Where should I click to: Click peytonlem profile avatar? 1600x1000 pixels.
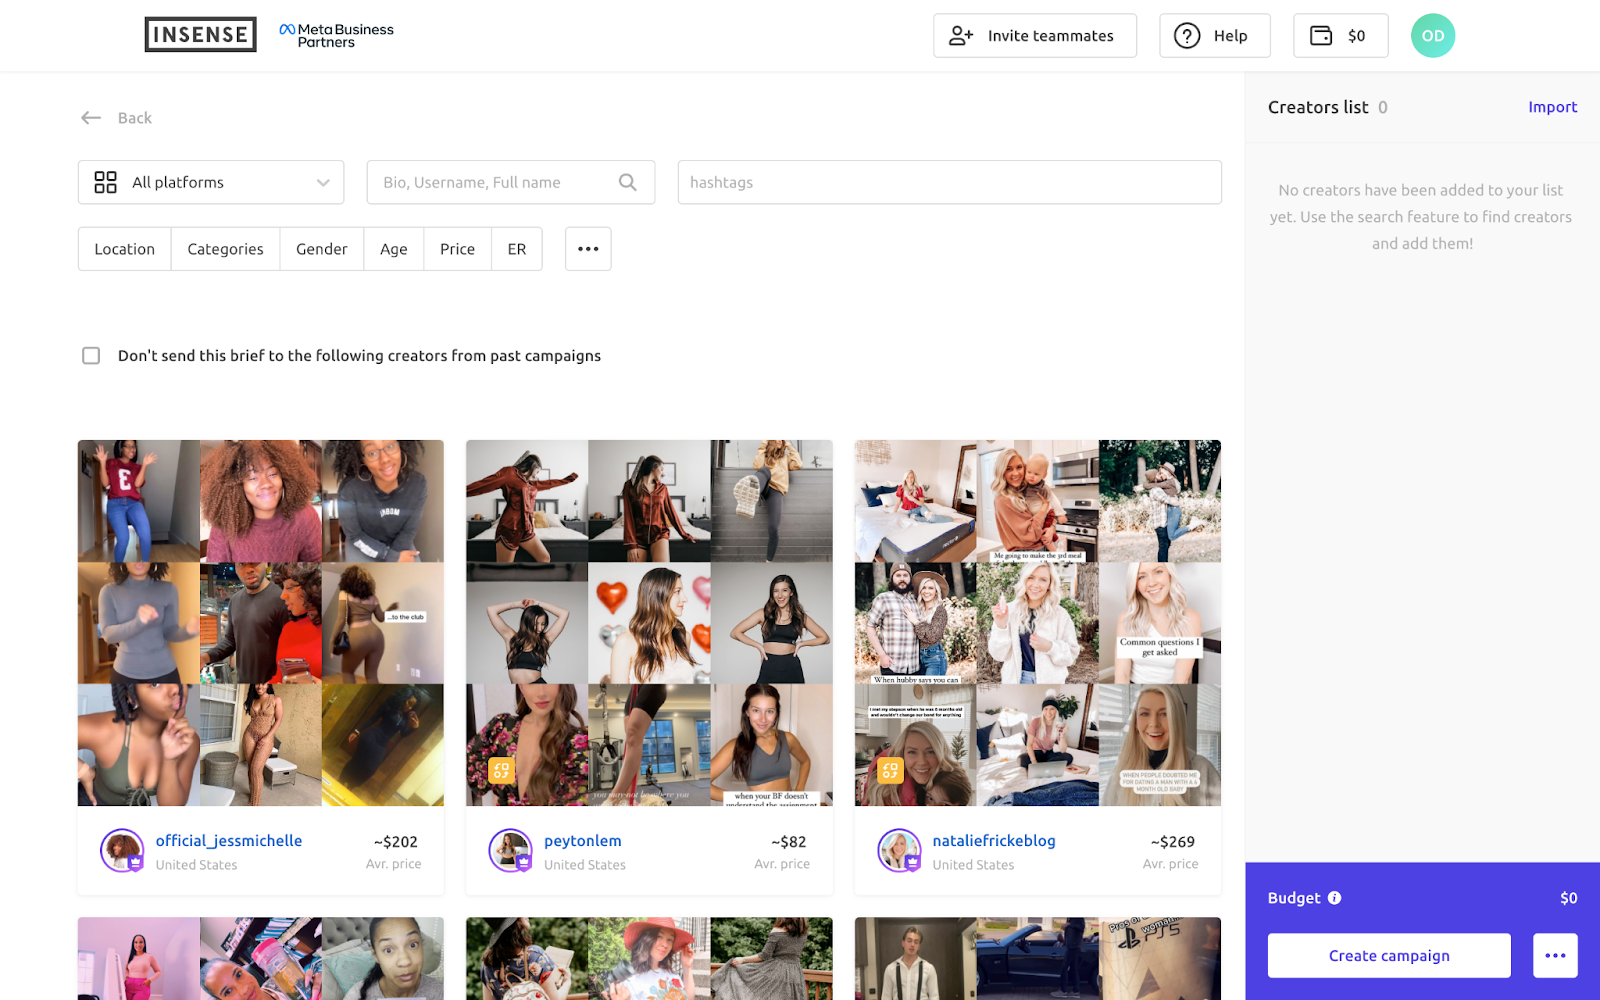(510, 851)
